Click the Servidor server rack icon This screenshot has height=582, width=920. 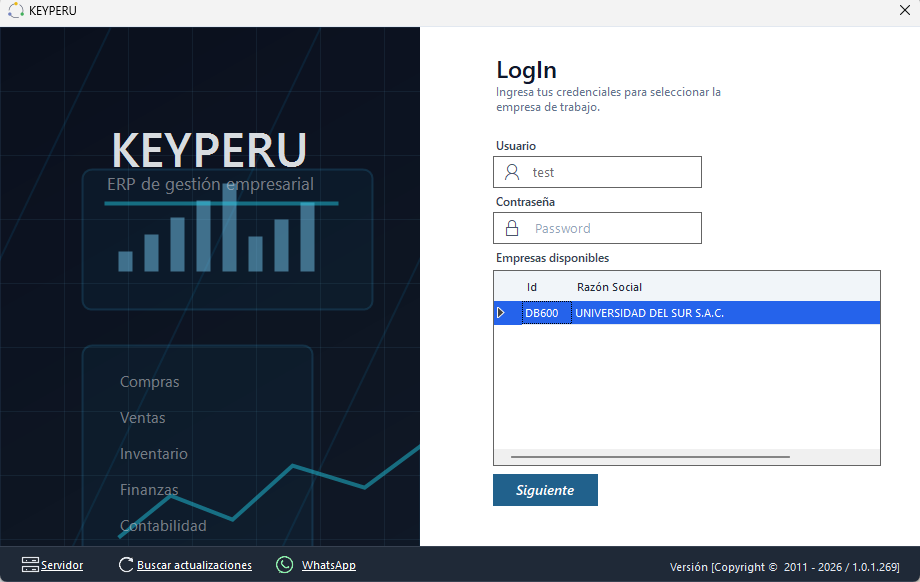[30, 565]
